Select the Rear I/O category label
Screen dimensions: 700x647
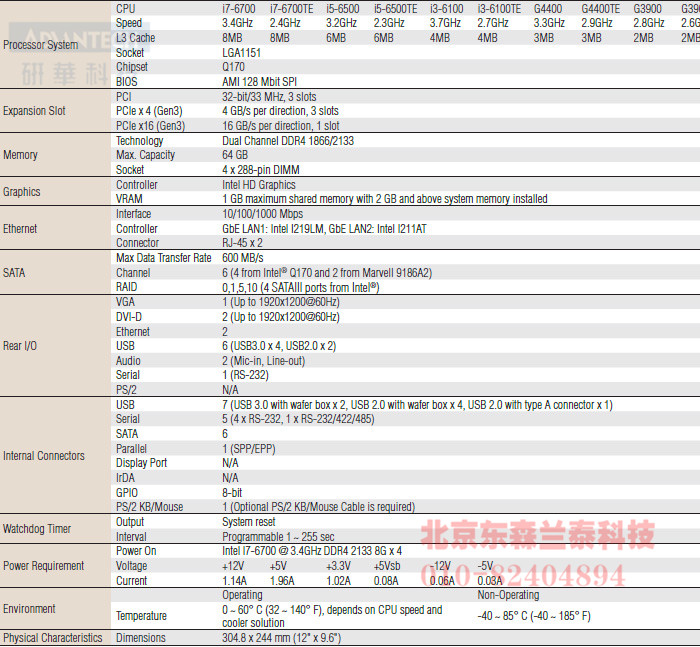point(21,346)
